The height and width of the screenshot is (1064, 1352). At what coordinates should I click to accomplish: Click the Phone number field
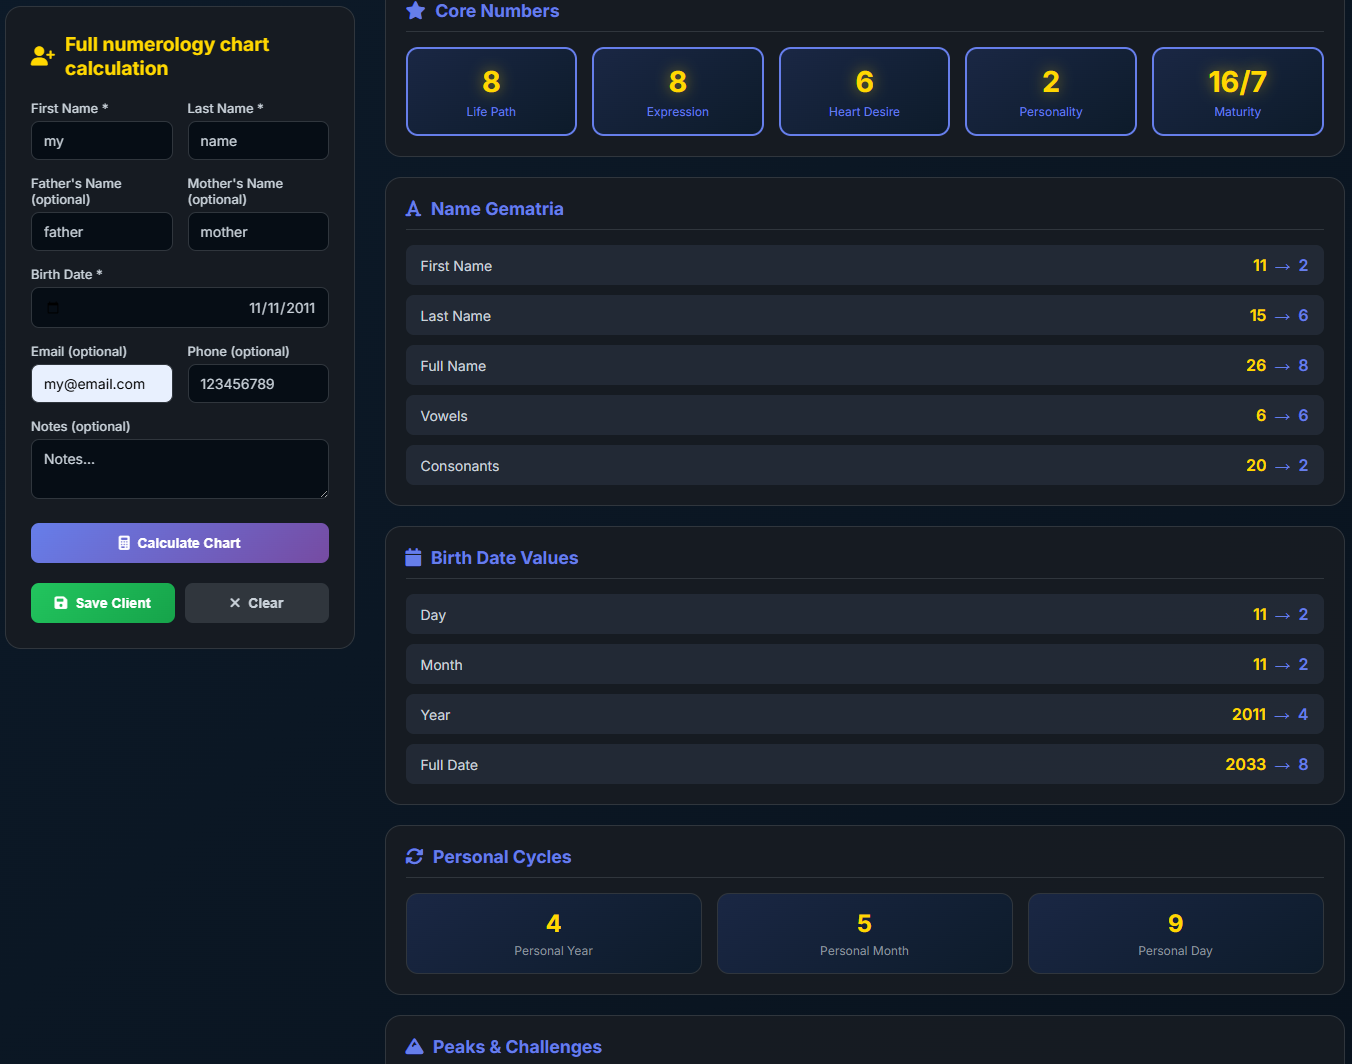click(x=258, y=384)
